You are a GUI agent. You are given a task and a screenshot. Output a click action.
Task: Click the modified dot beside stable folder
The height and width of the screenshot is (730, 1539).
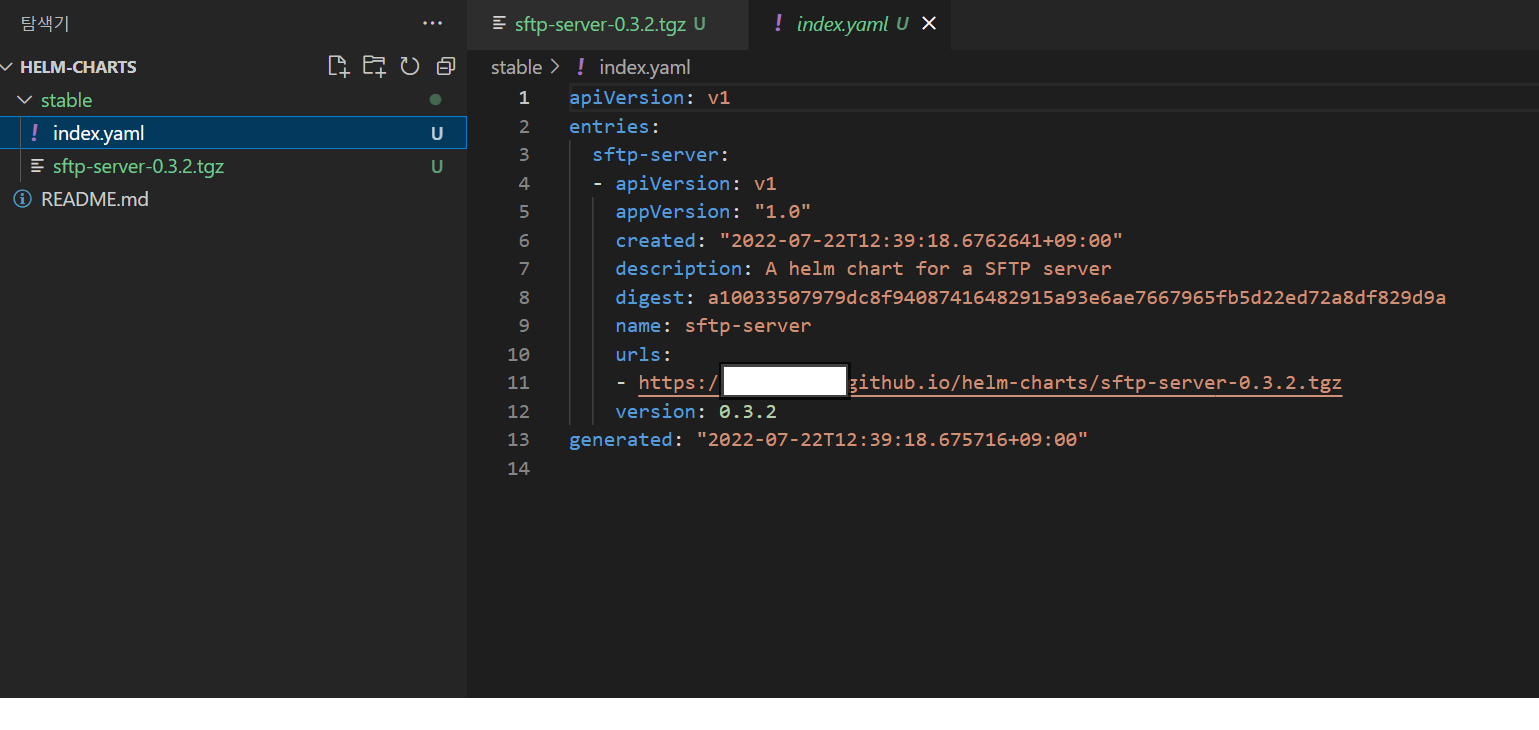coord(435,100)
